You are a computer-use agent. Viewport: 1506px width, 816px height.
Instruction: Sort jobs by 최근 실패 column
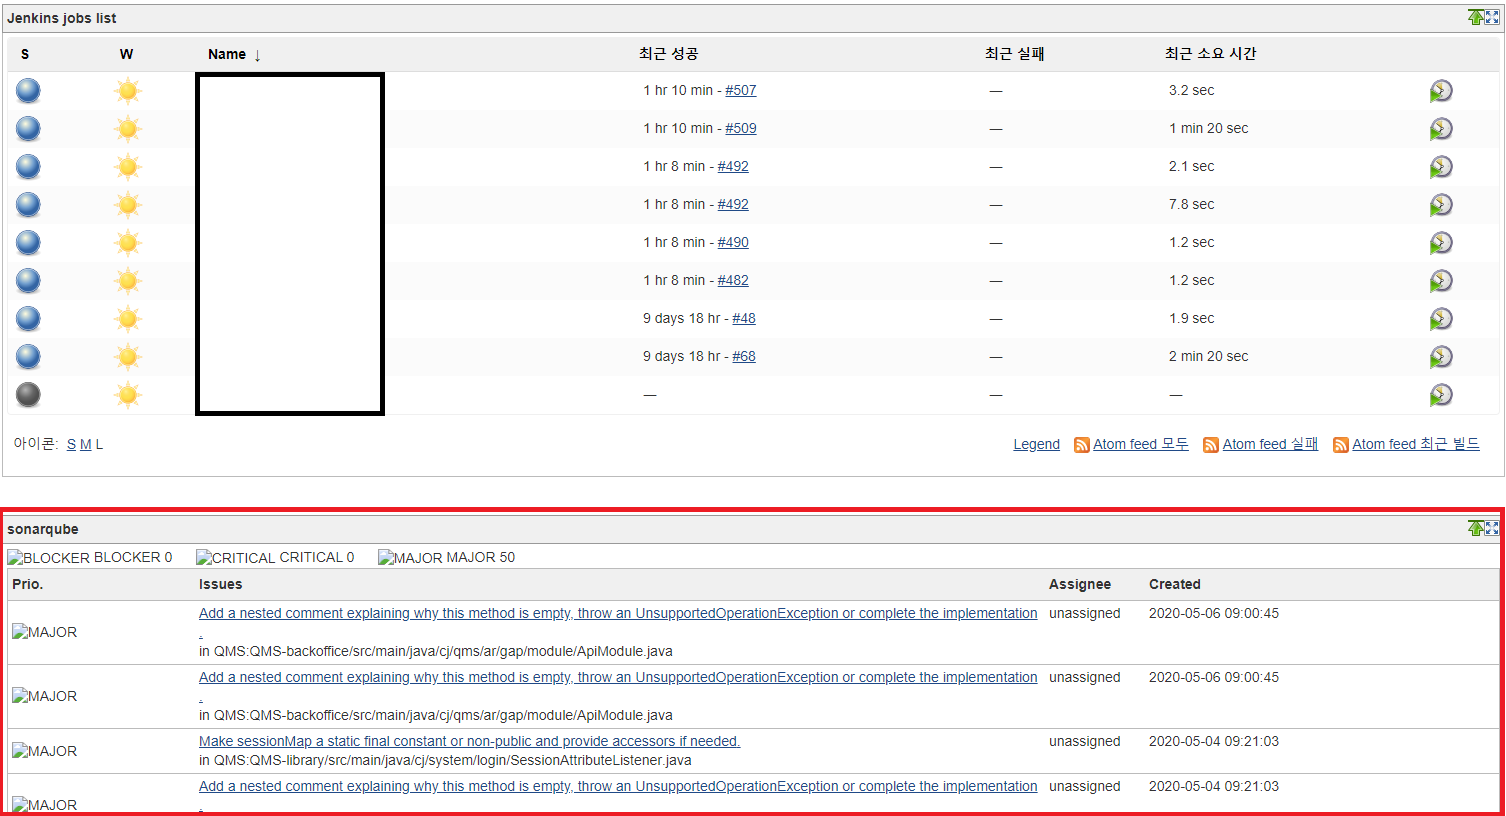[1014, 54]
